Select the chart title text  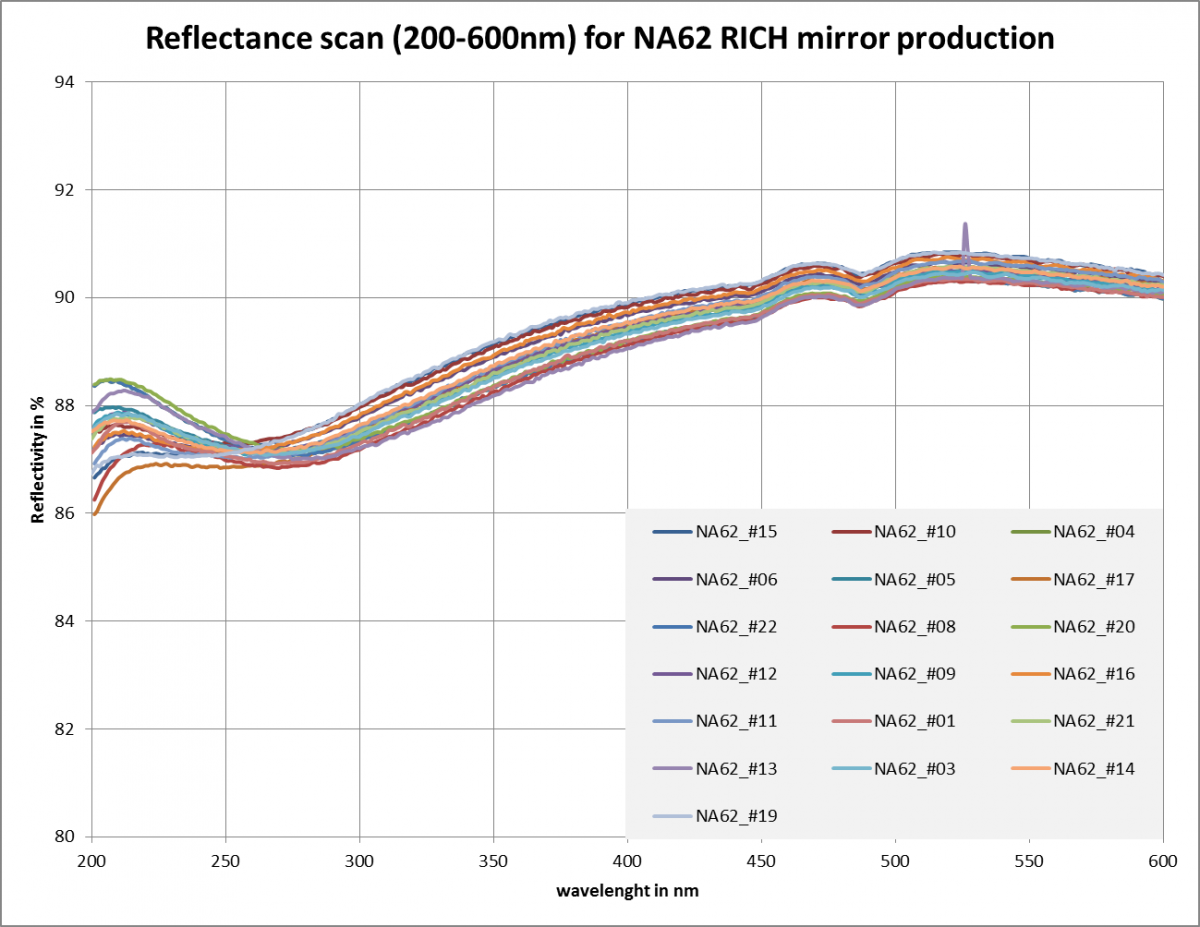pos(600,38)
